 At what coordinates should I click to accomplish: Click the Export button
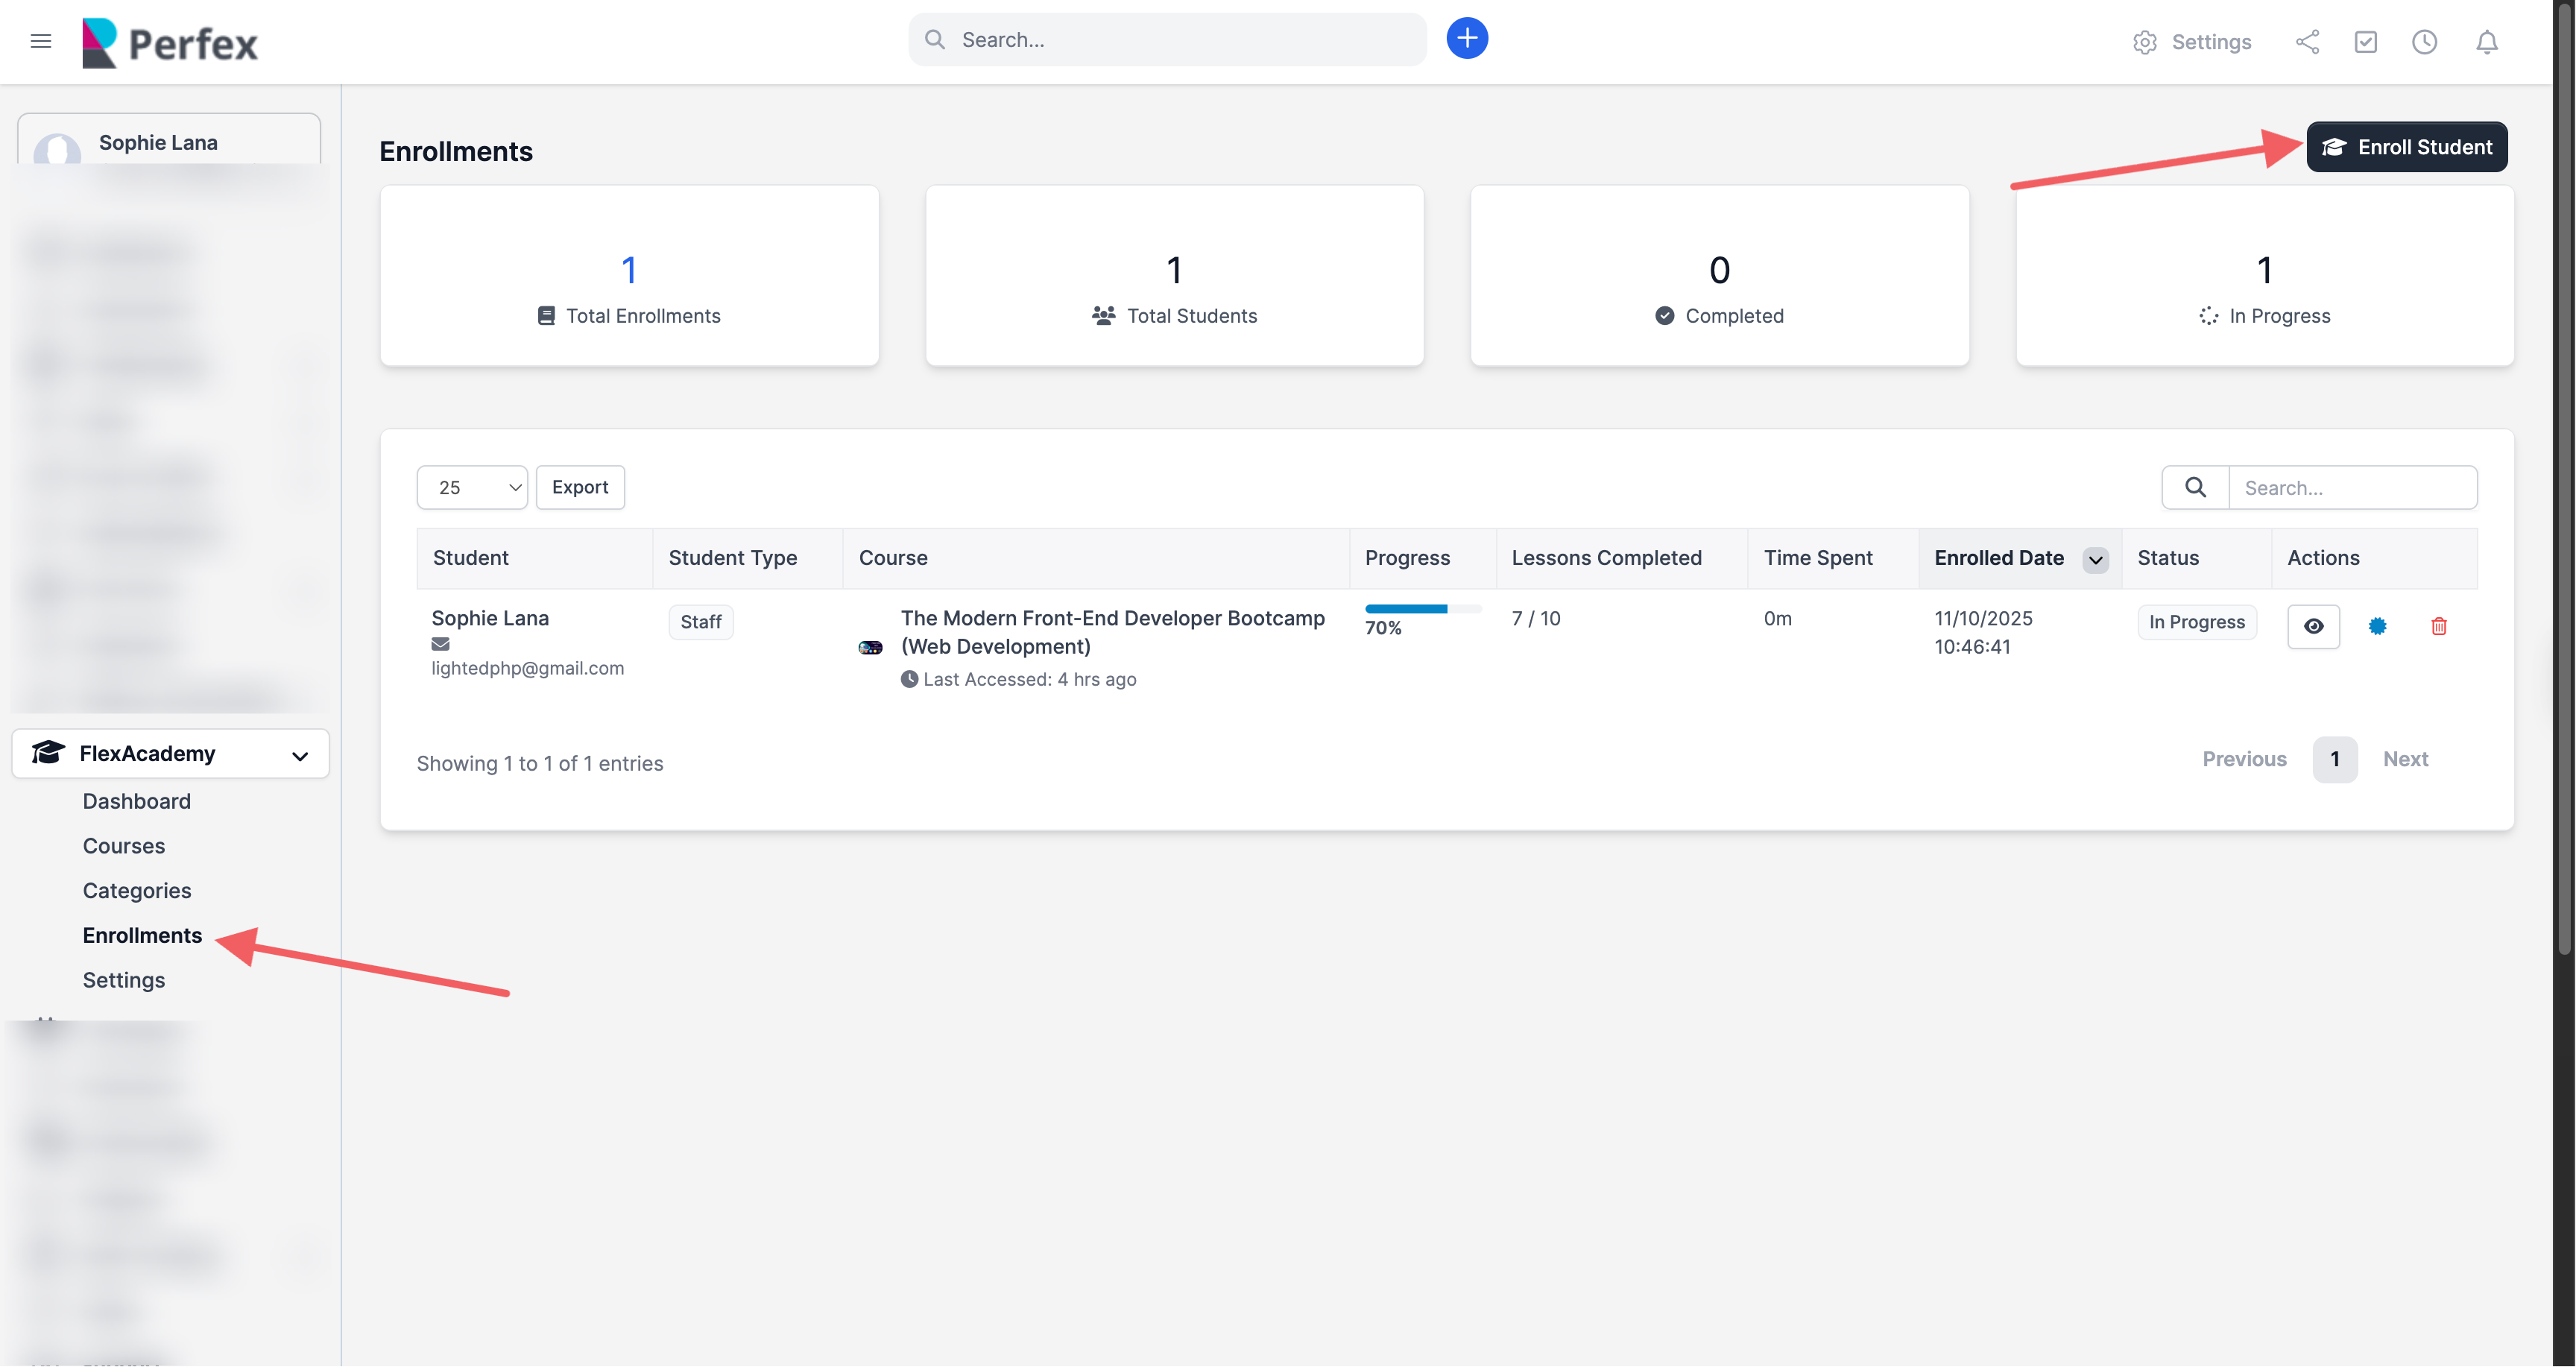[x=580, y=487]
